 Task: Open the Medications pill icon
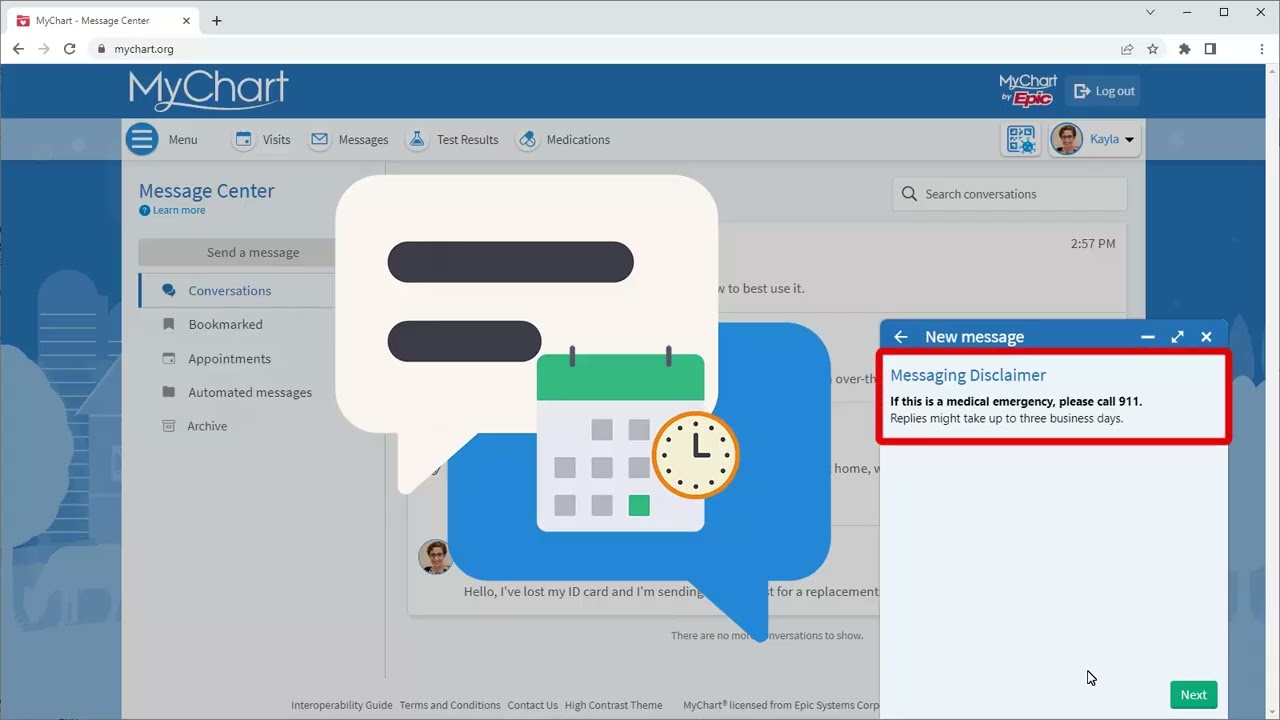[528, 139]
